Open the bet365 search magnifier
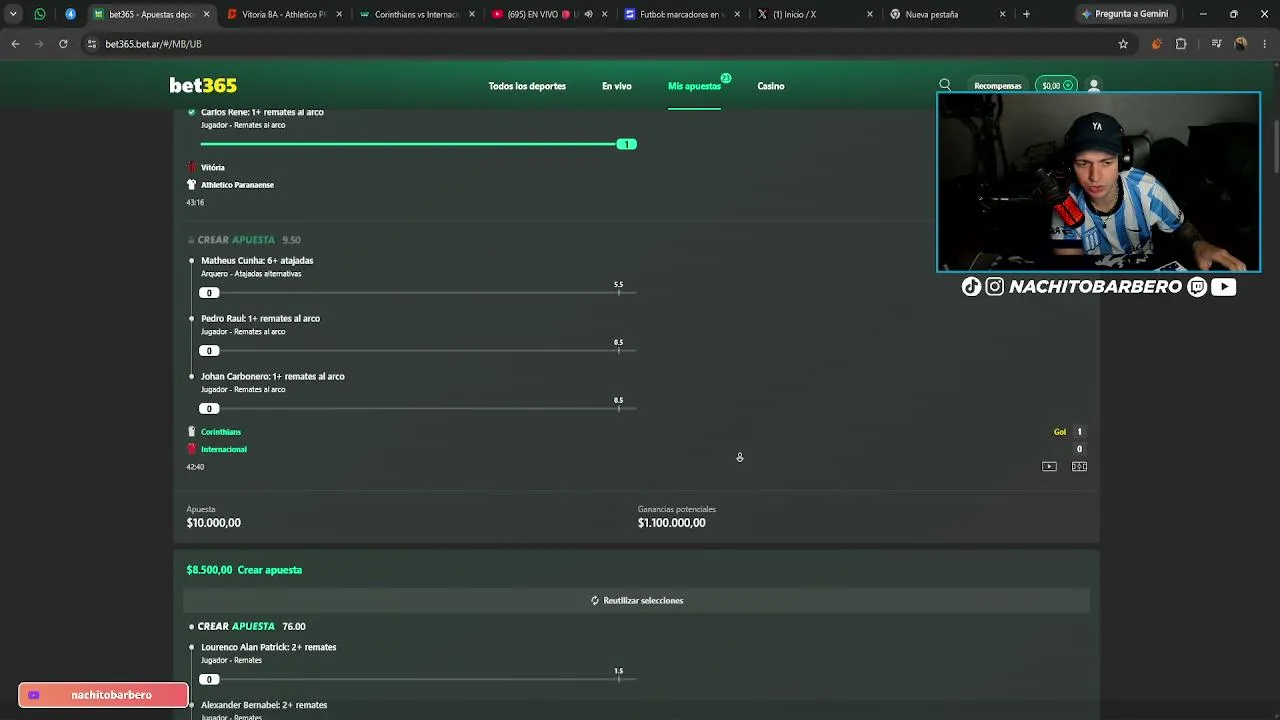The image size is (1280, 720). (945, 86)
